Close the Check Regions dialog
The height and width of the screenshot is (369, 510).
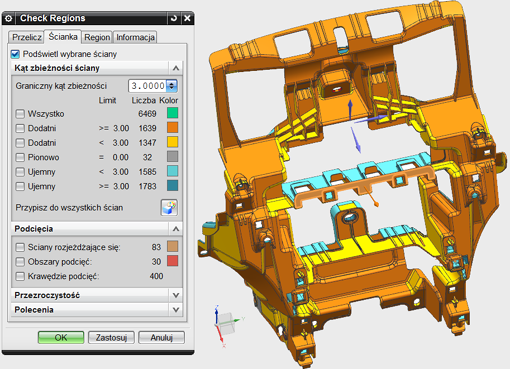tap(187, 18)
